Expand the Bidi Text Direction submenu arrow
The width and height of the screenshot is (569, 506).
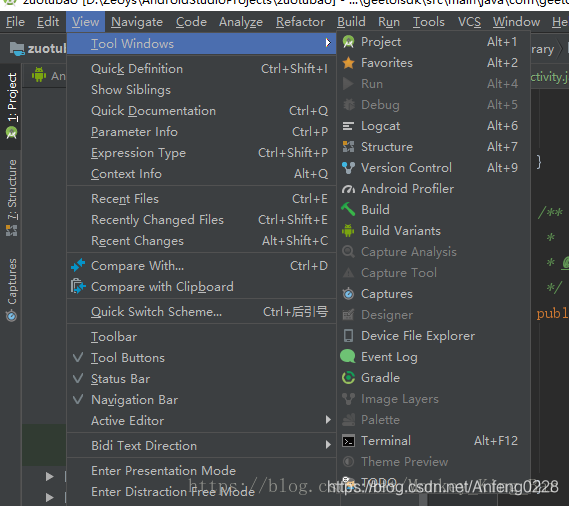coord(328,445)
